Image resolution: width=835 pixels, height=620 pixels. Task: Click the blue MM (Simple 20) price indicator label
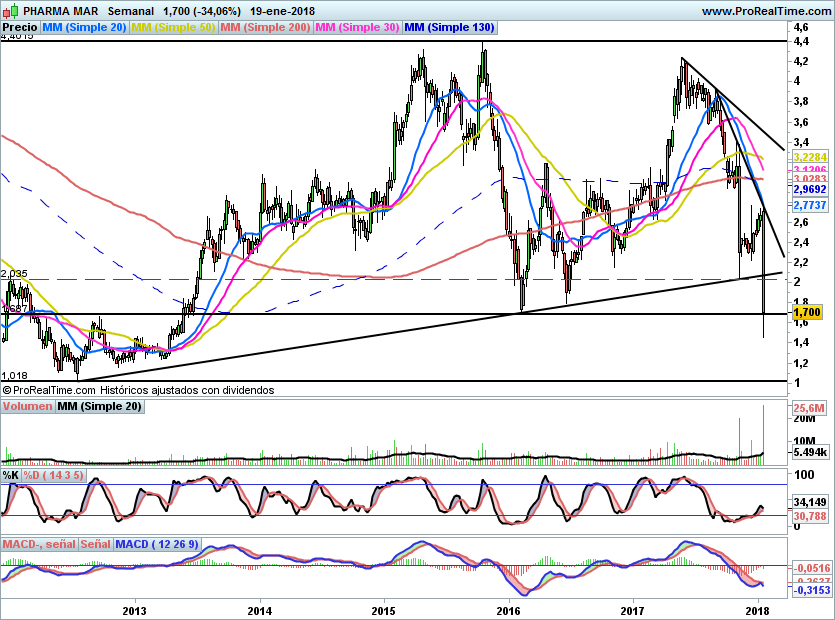[x=85, y=28]
